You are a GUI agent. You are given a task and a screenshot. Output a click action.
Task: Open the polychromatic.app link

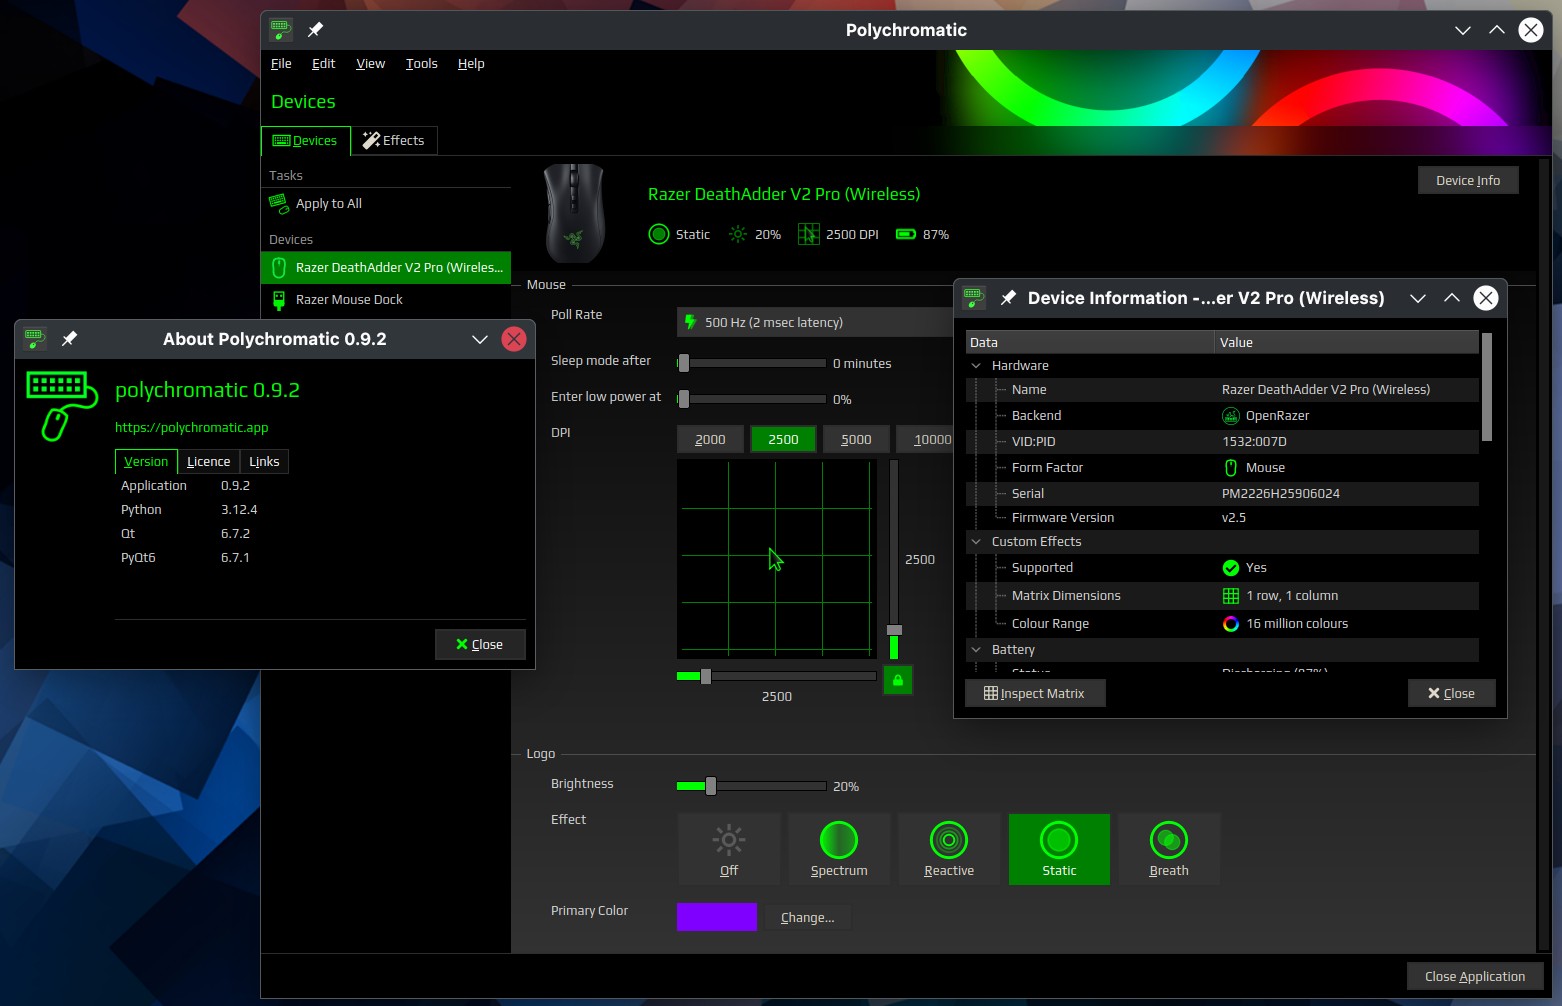coord(192,427)
